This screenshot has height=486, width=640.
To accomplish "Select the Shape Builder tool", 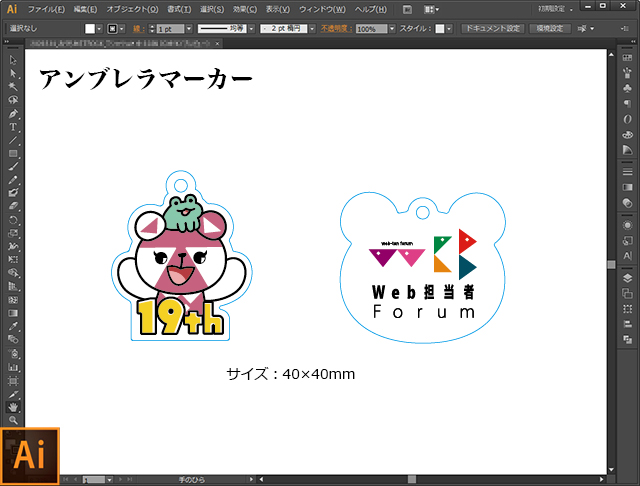I will pyautogui.click(x=13, y=273).
